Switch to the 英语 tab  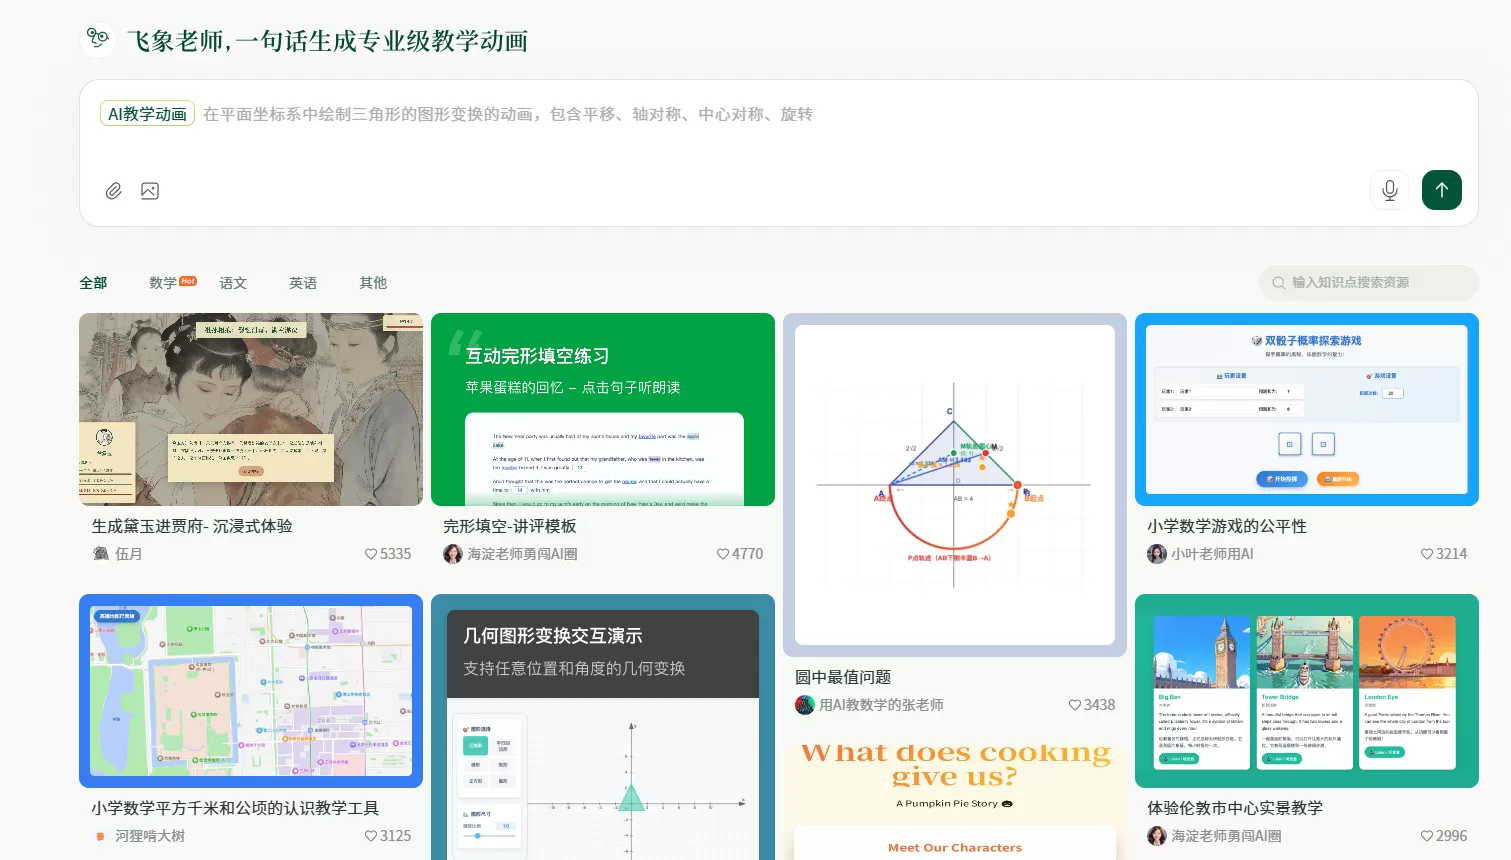point(303,283)
